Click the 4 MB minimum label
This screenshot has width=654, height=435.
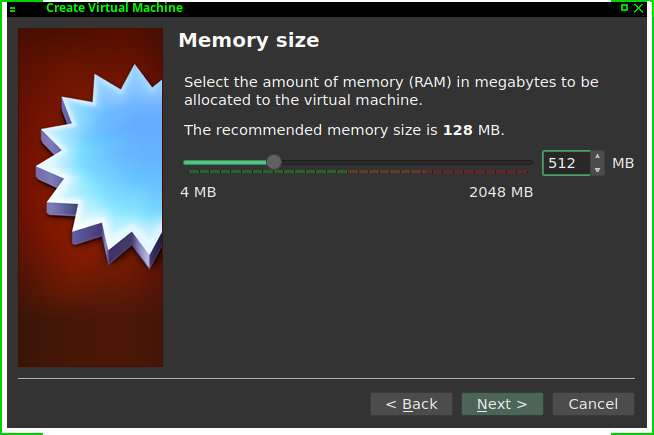198,192
